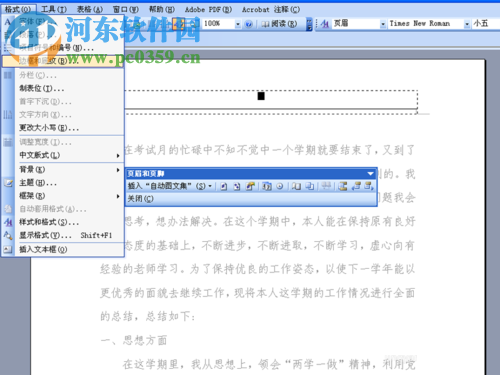The image size is (500, 375).
Task: Open the style dropdown showing 页眉
Action: click(x=383, y=24)
